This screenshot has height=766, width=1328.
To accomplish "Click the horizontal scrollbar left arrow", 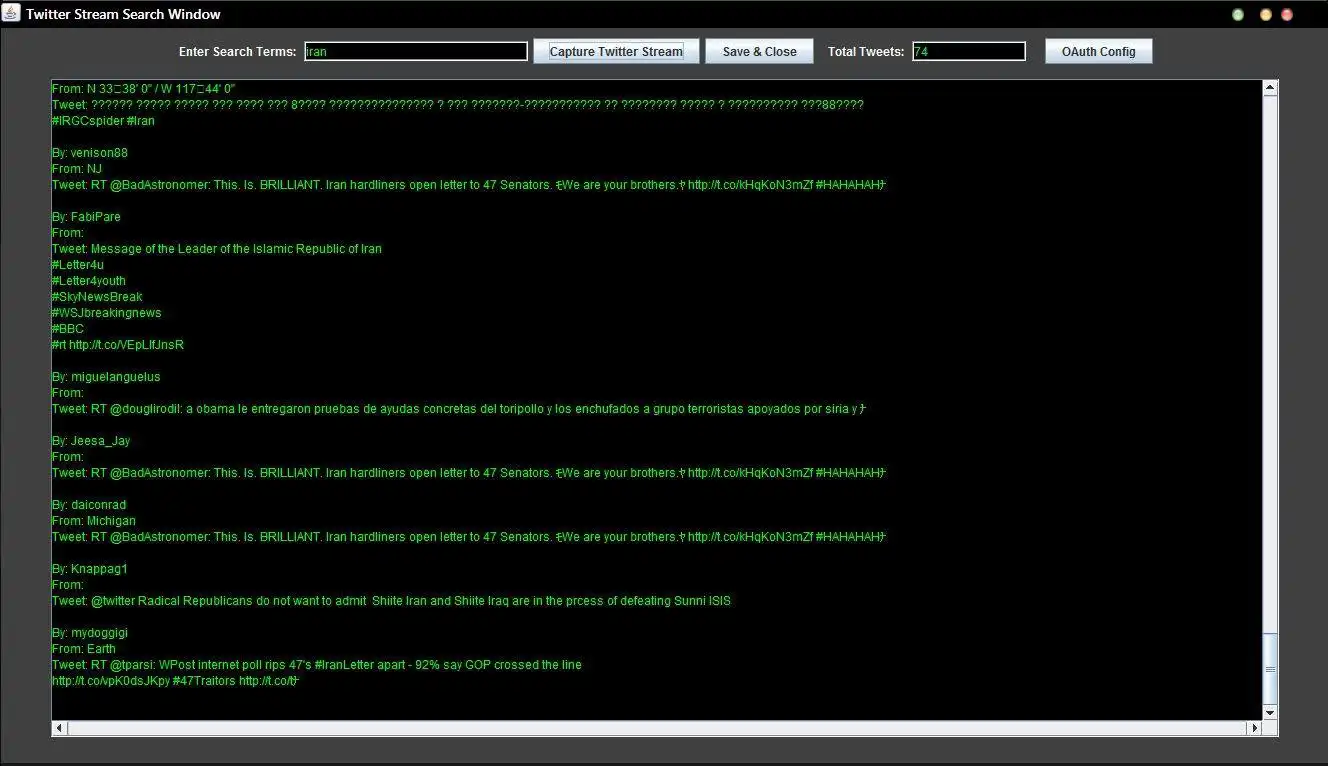I will point(60,729).
